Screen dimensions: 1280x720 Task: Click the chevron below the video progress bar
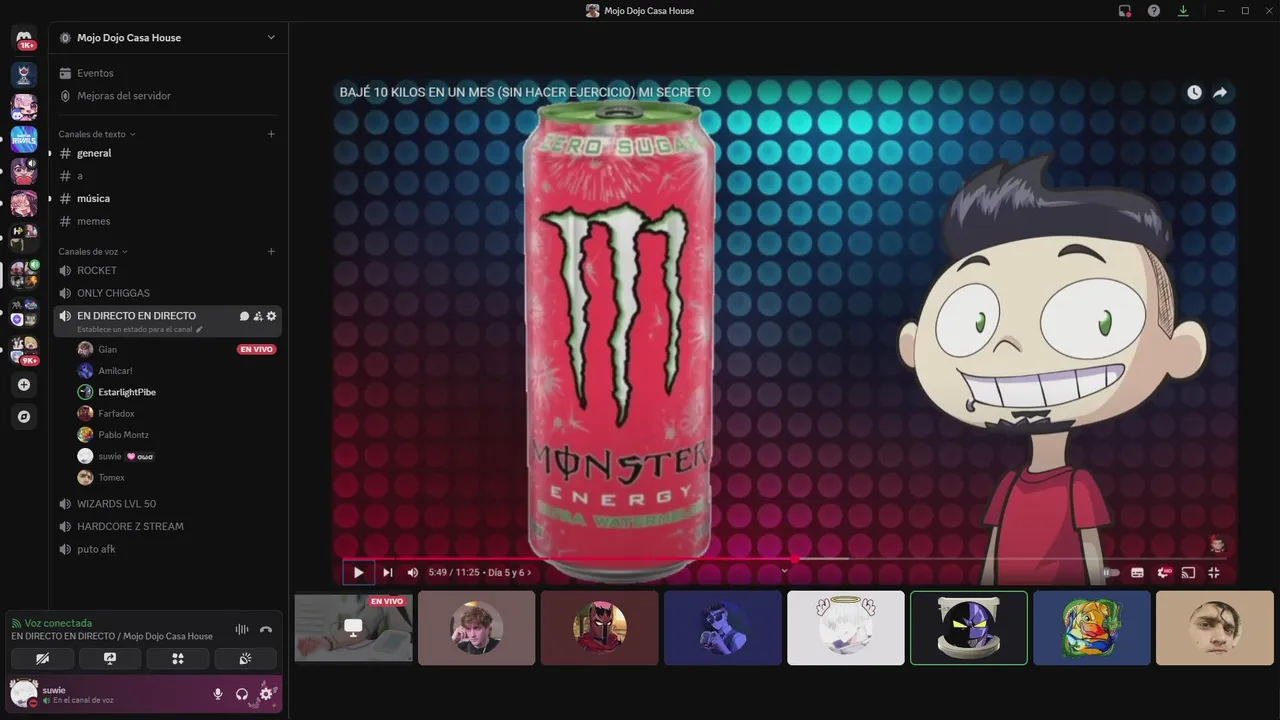tap(785, 570)
